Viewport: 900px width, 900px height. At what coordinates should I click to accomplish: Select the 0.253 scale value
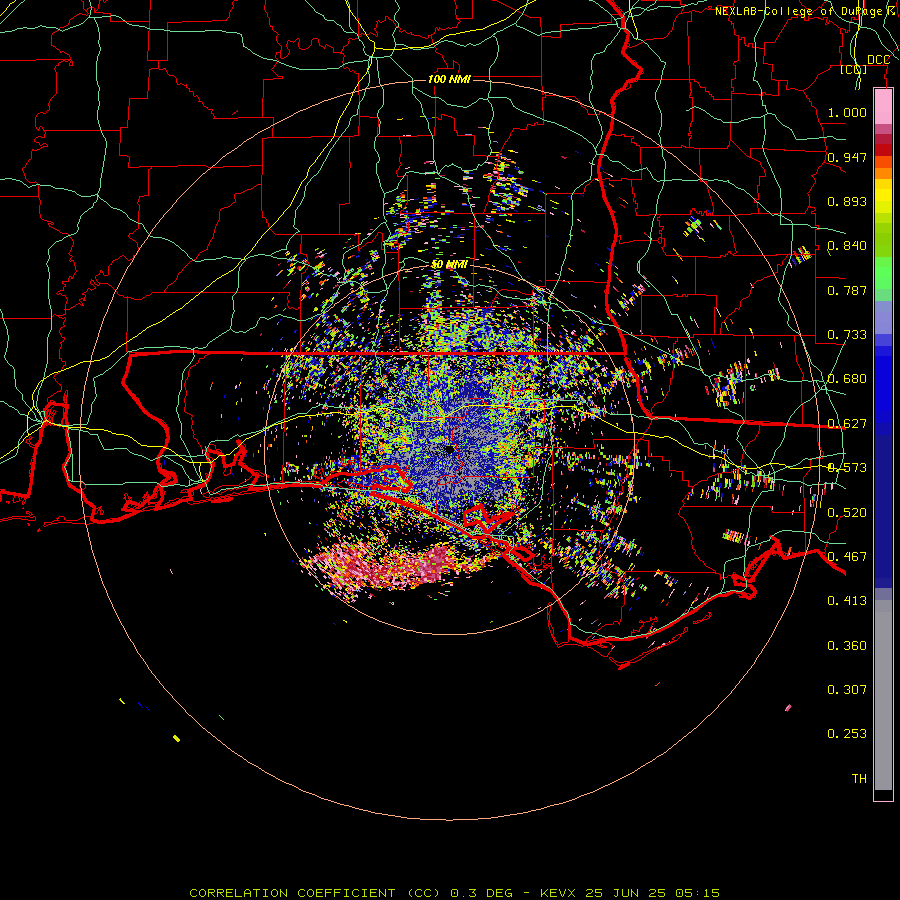[847, 734]
